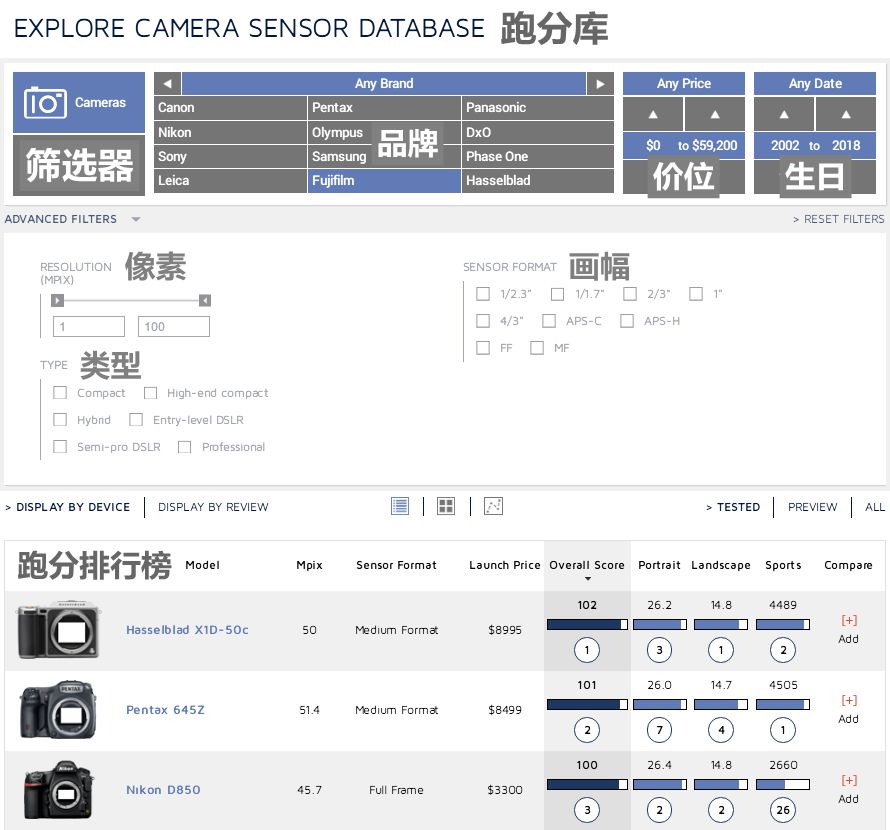Open Nikon D850 model link
The width and height of the screenshot is (890, 830).
pos(163,790)
